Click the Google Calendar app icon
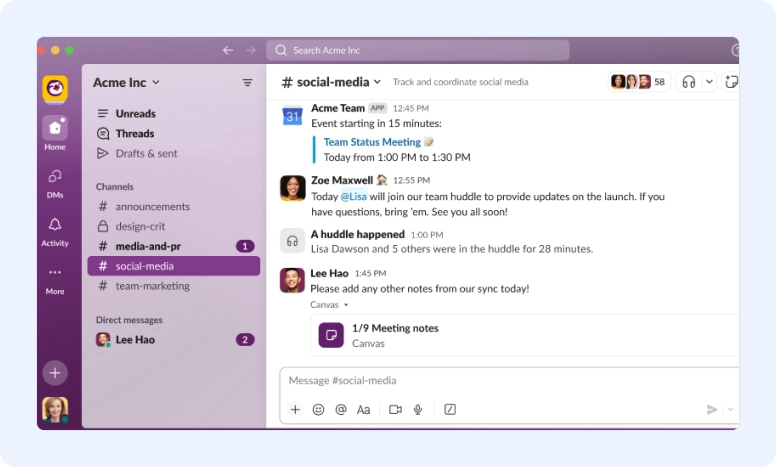The height and width of the screenshot is (467, 776). [292, 116]
